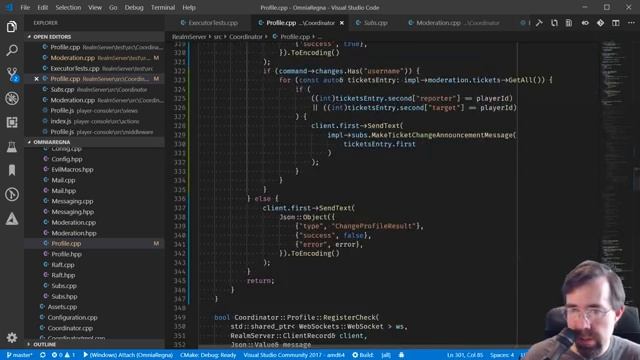This screenshot has height=360, width=640.
Task: Click the file annotations icon in editor toolbar
Action: (569, 23)
